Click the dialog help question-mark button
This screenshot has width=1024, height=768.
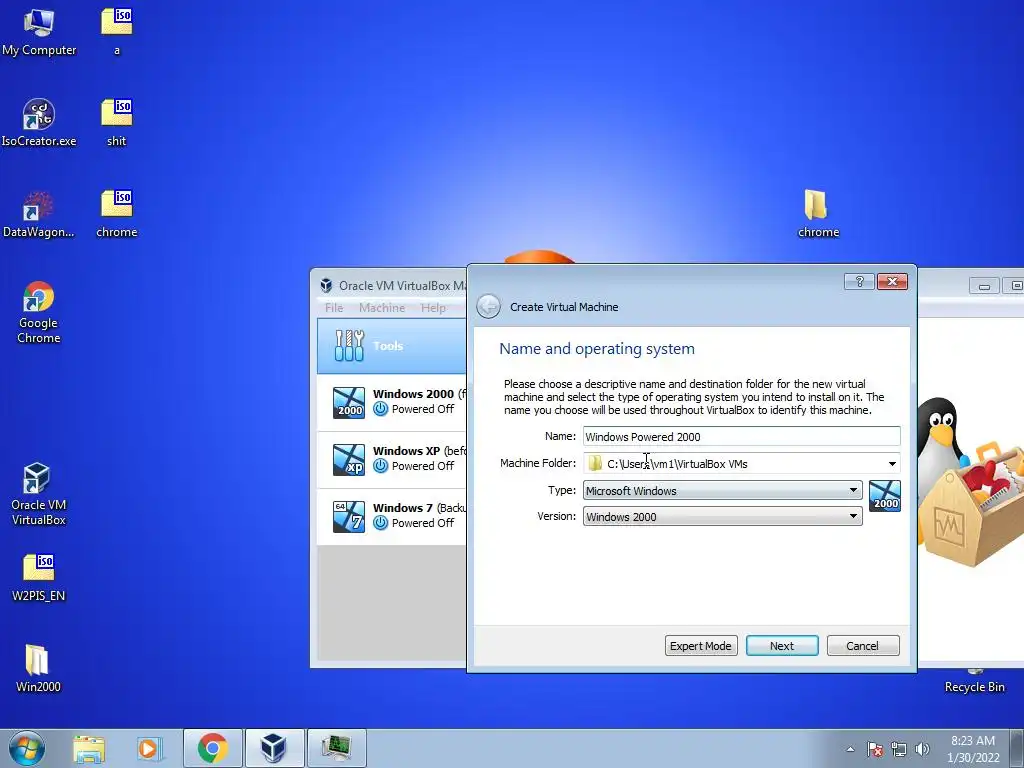859,281
